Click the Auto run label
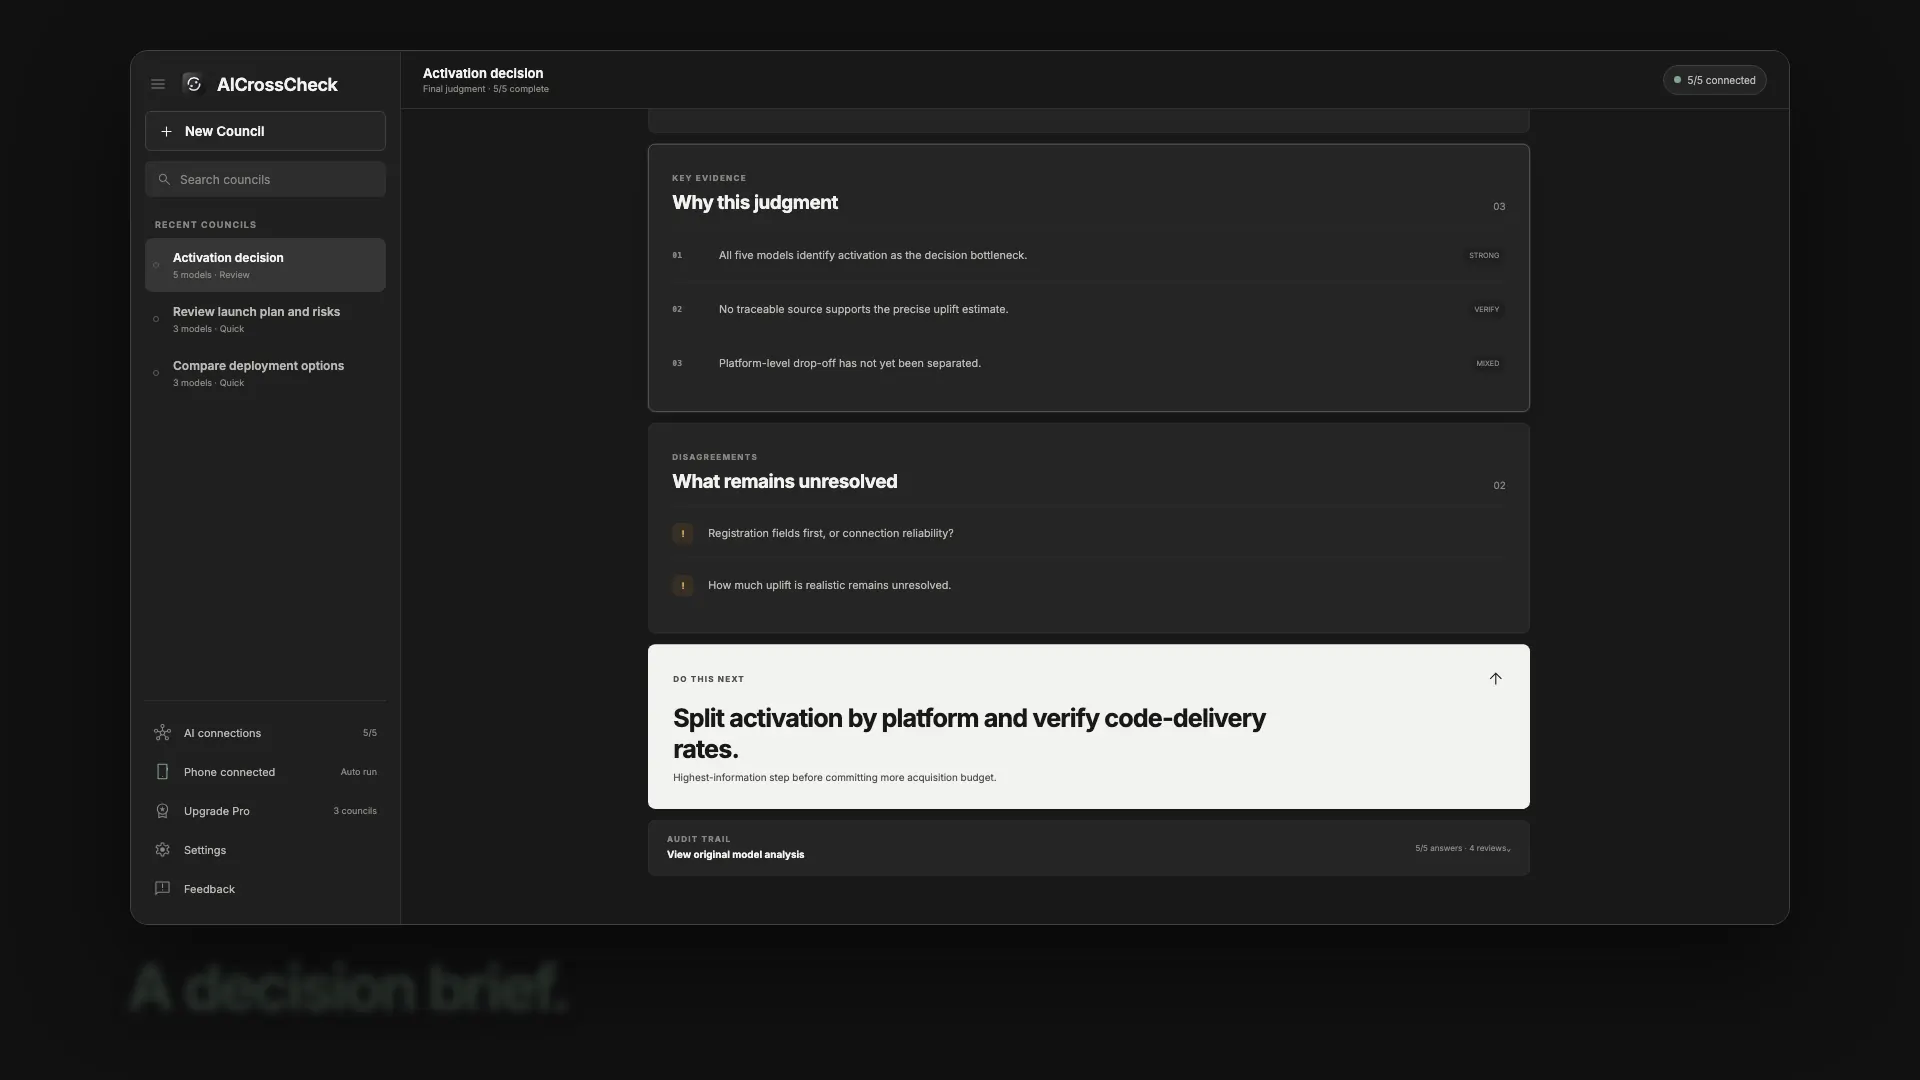Viewport: 1920px width, 1080px height. pyautogui.click(x=358, y=772)
